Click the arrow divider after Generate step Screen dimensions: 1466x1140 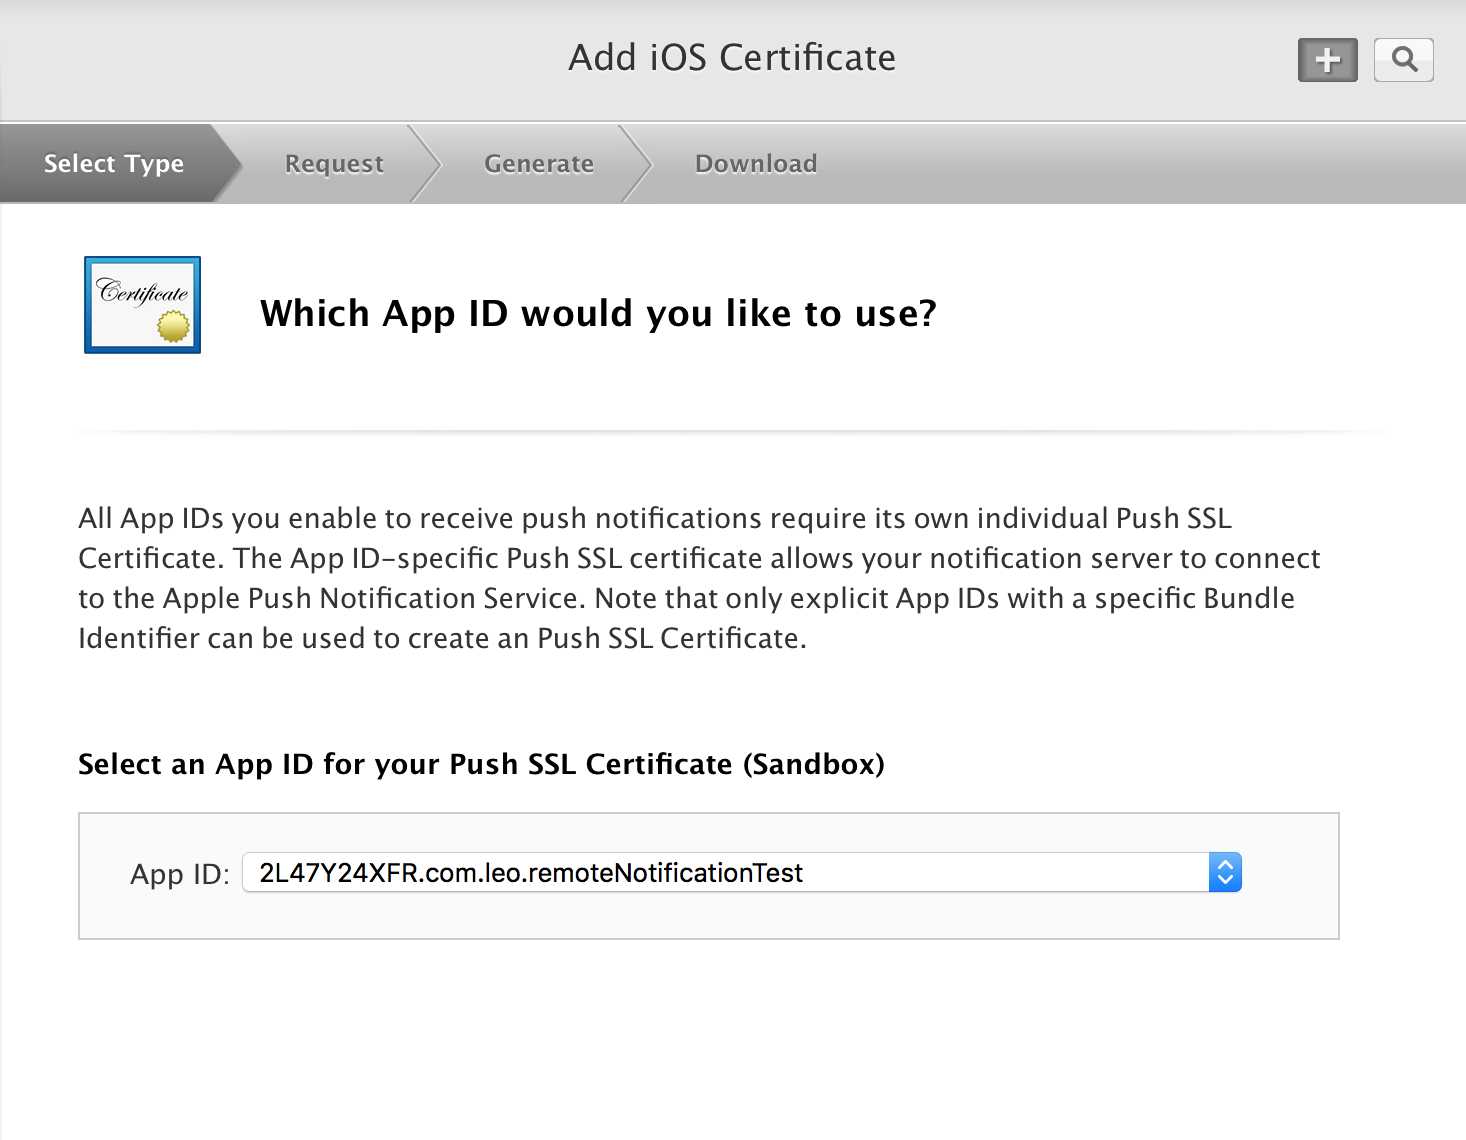coord(636,163)
